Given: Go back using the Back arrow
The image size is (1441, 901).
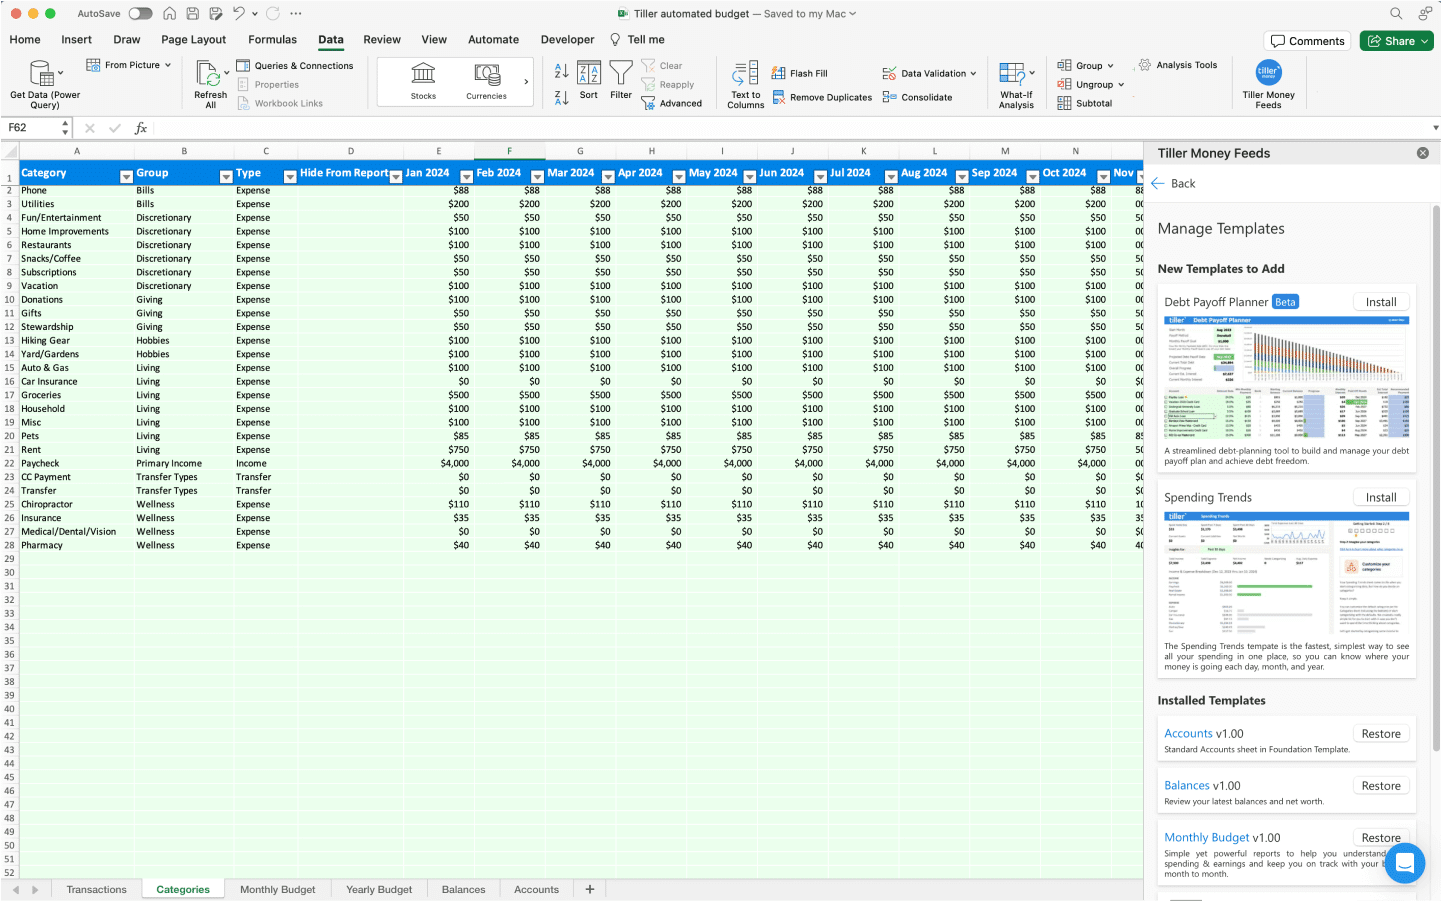Looking at the screenshot, I should [x=1173, y=183].
